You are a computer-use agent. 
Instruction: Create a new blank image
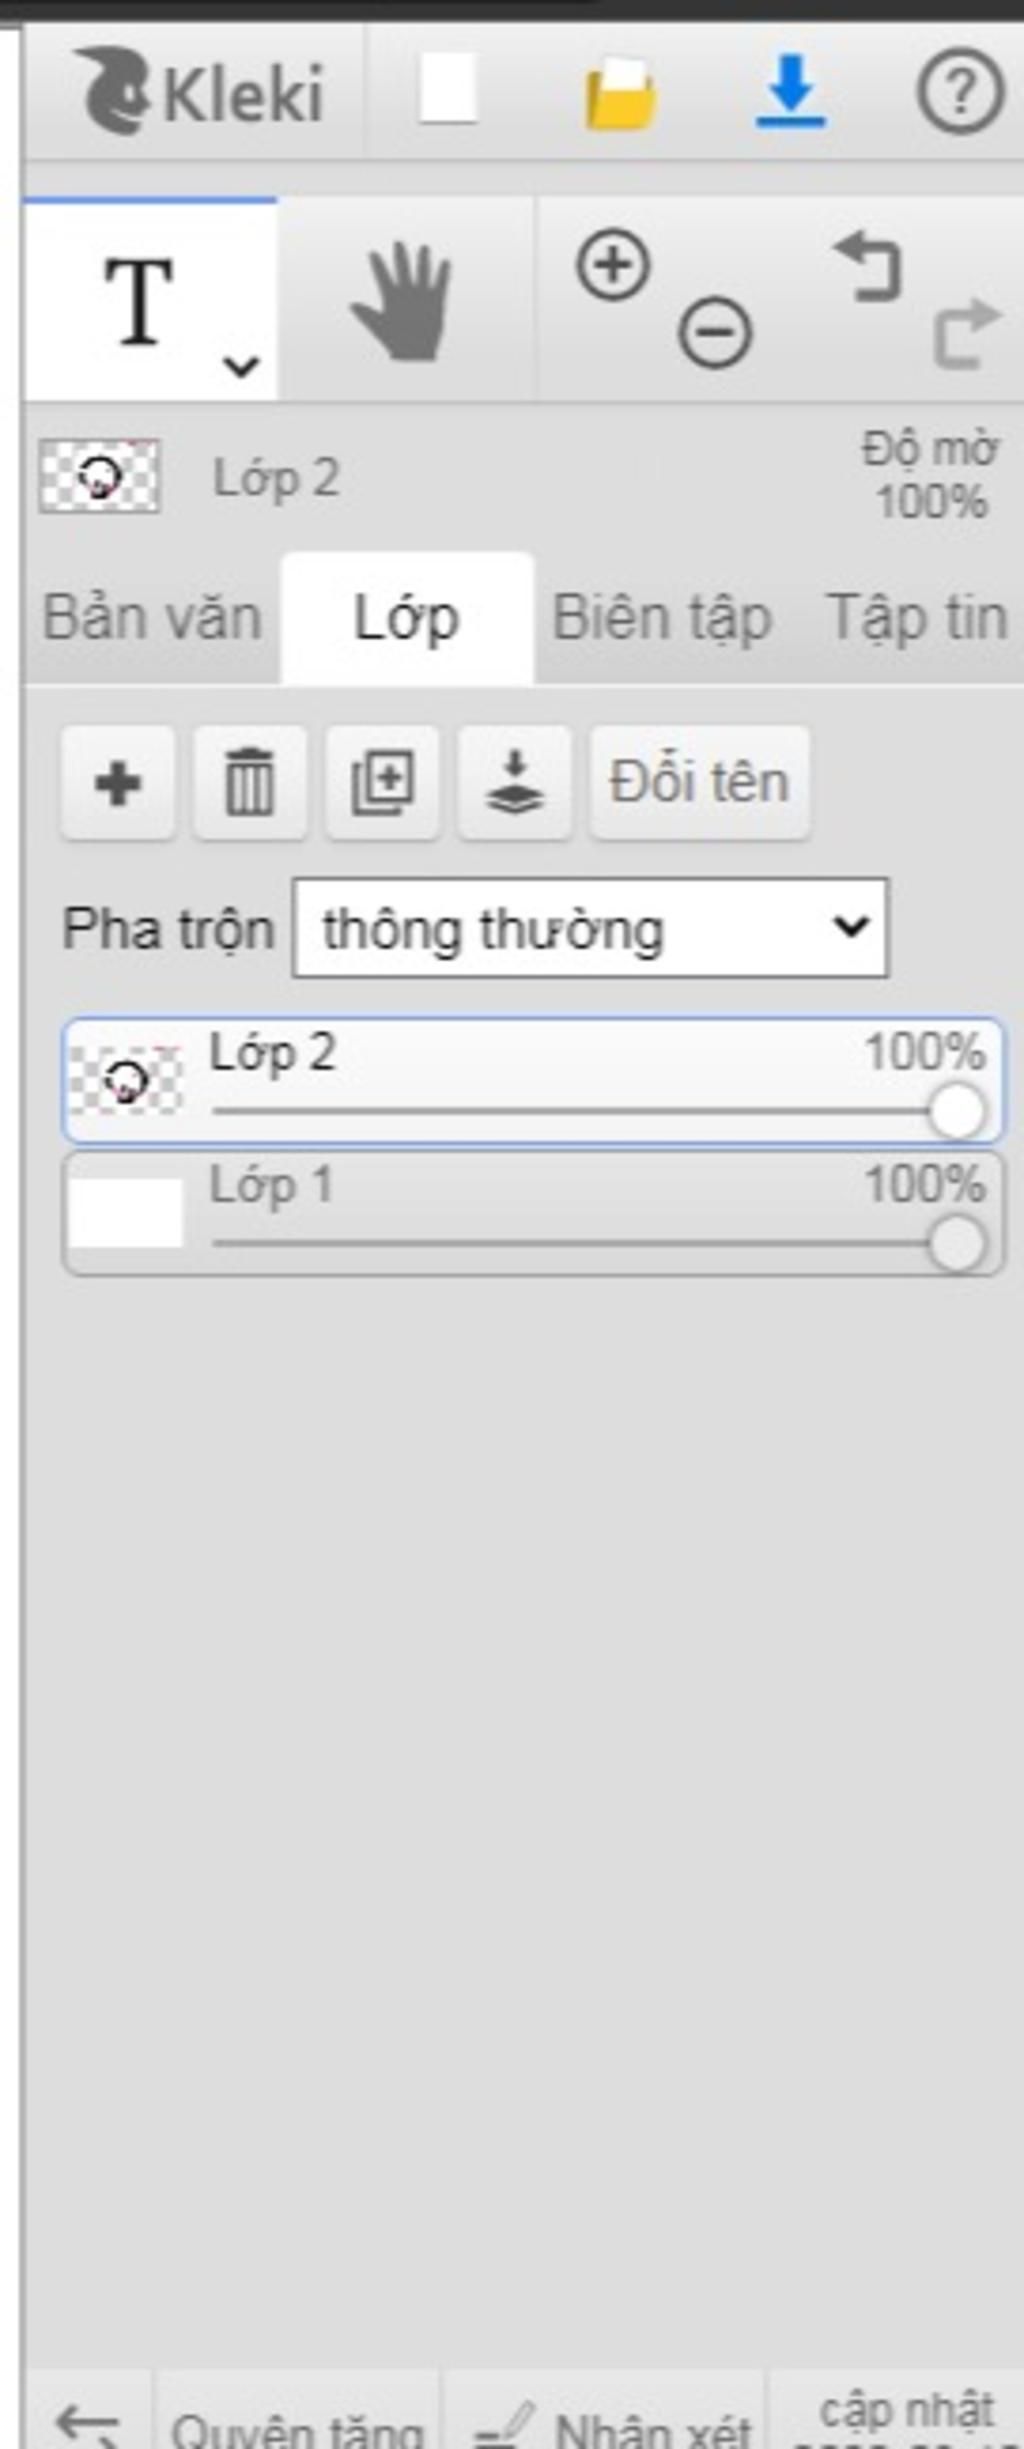[x=447, y=90]
